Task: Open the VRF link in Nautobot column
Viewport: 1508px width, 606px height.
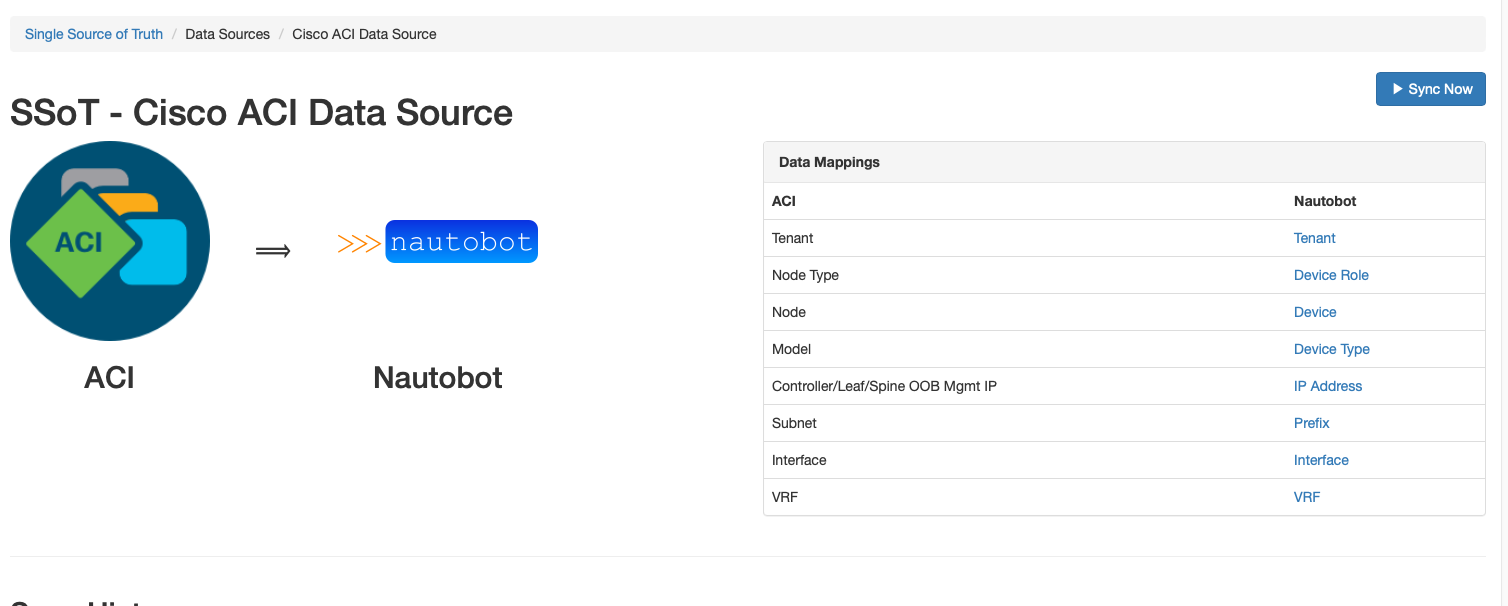Action: pyautogui.click(x=1307, y=497)
